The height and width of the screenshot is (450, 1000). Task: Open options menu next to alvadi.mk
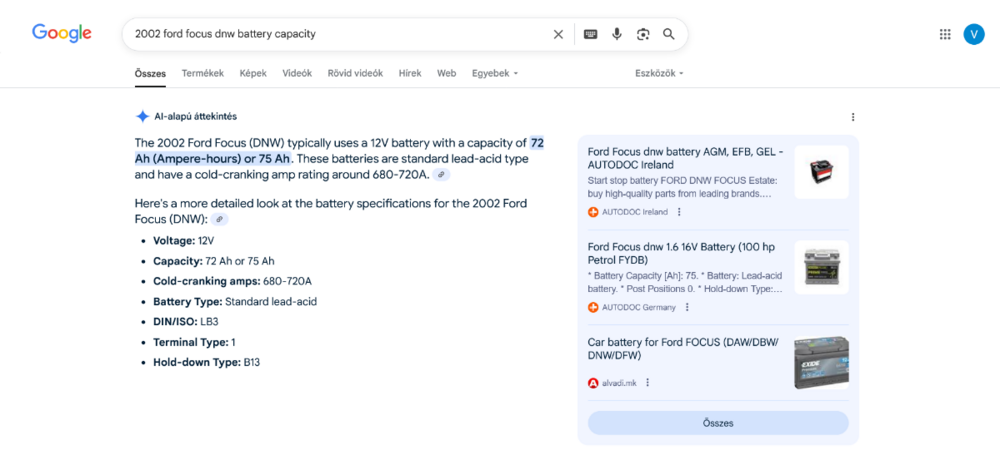[647, 382]
